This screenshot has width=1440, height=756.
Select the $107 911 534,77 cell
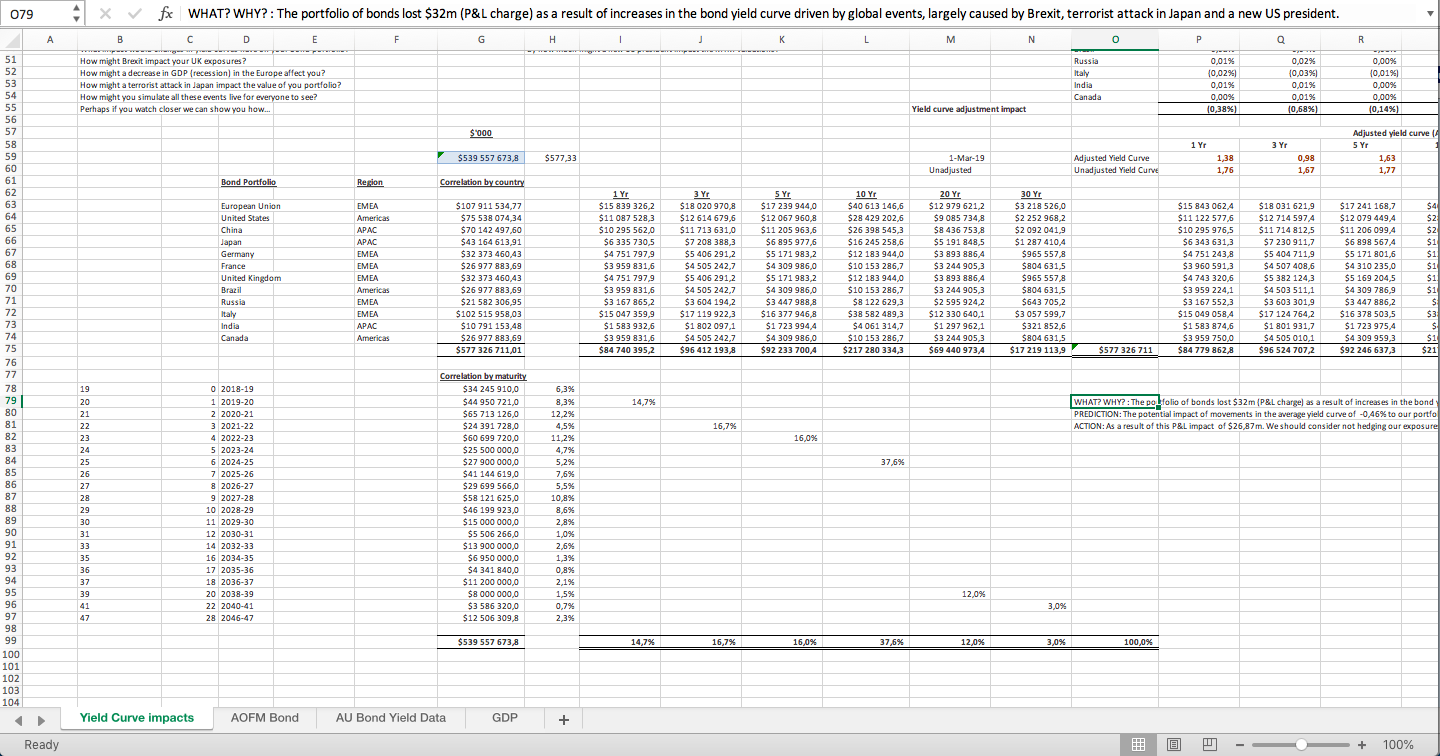(482, 206)
